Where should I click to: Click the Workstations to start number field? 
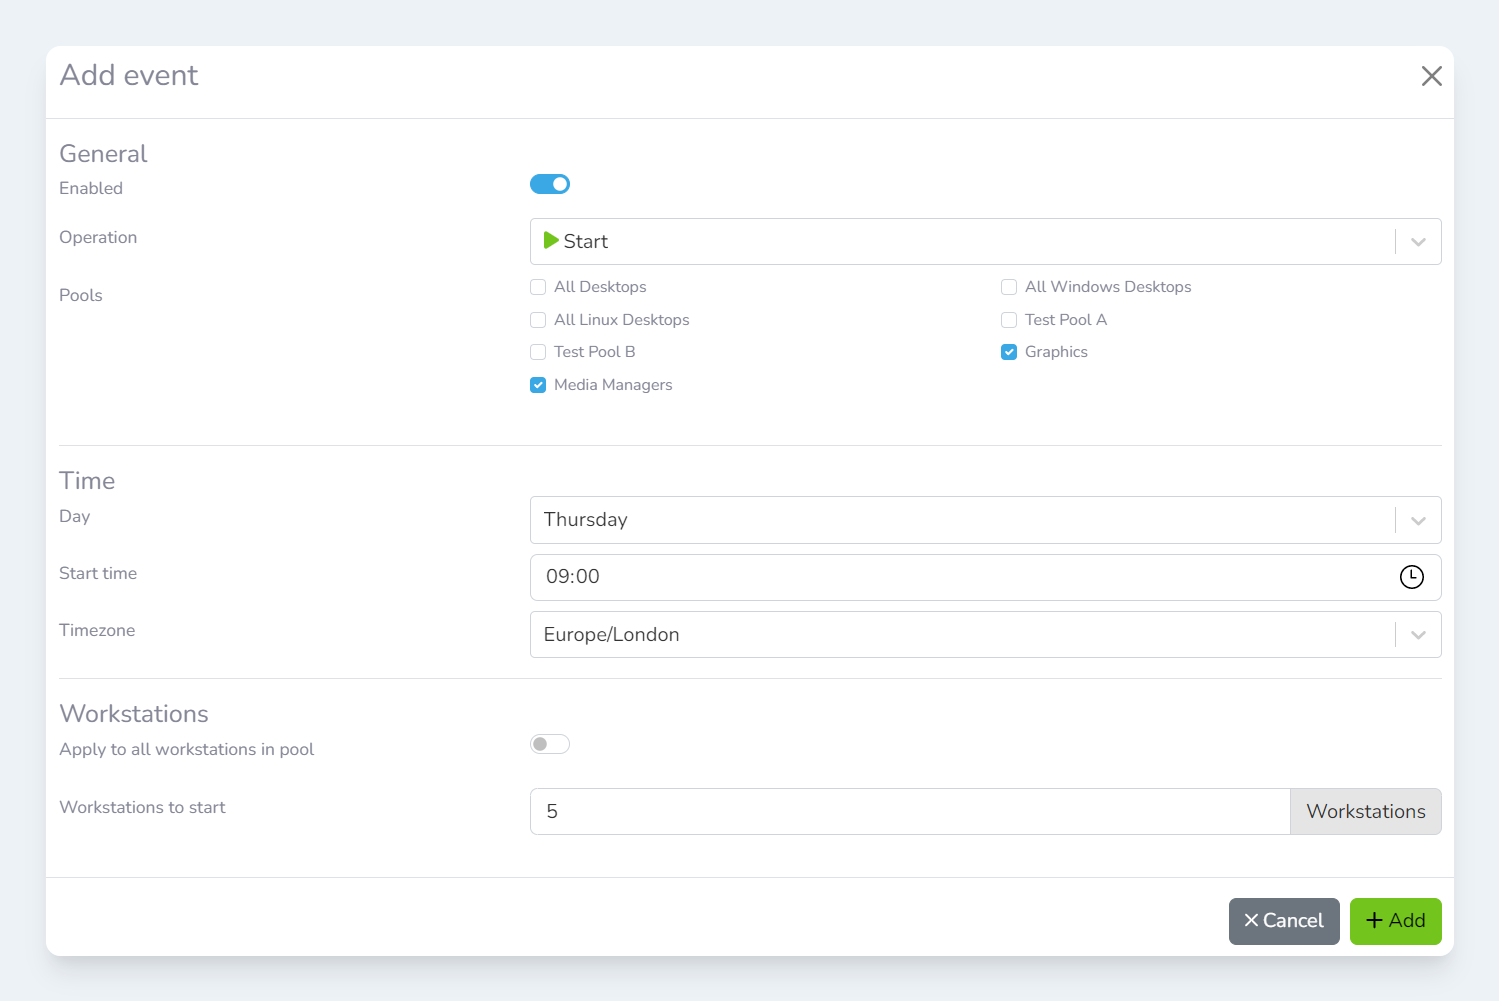pyautogui.click(x=909, y=811)
